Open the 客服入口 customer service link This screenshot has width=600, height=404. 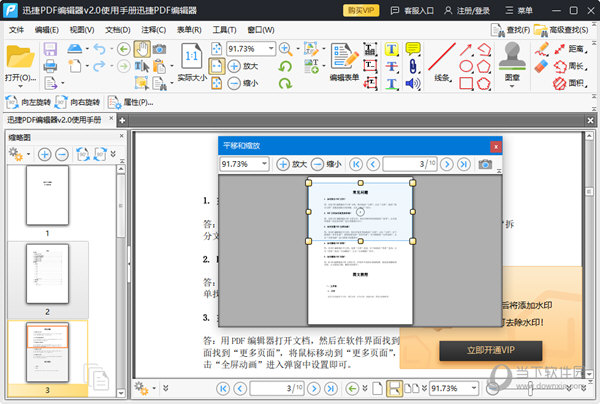pos(412,10)
